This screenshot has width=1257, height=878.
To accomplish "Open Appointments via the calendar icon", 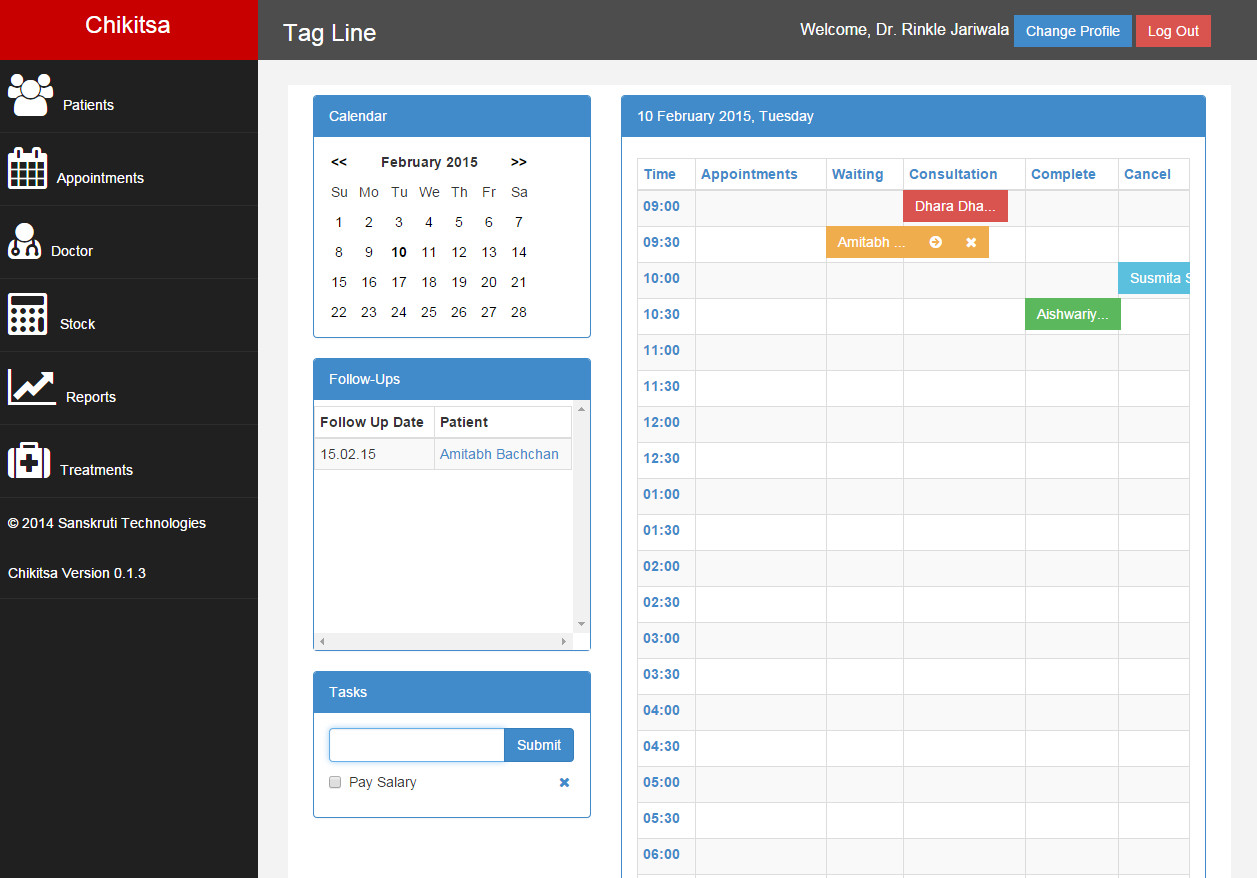I will [28, 168].
